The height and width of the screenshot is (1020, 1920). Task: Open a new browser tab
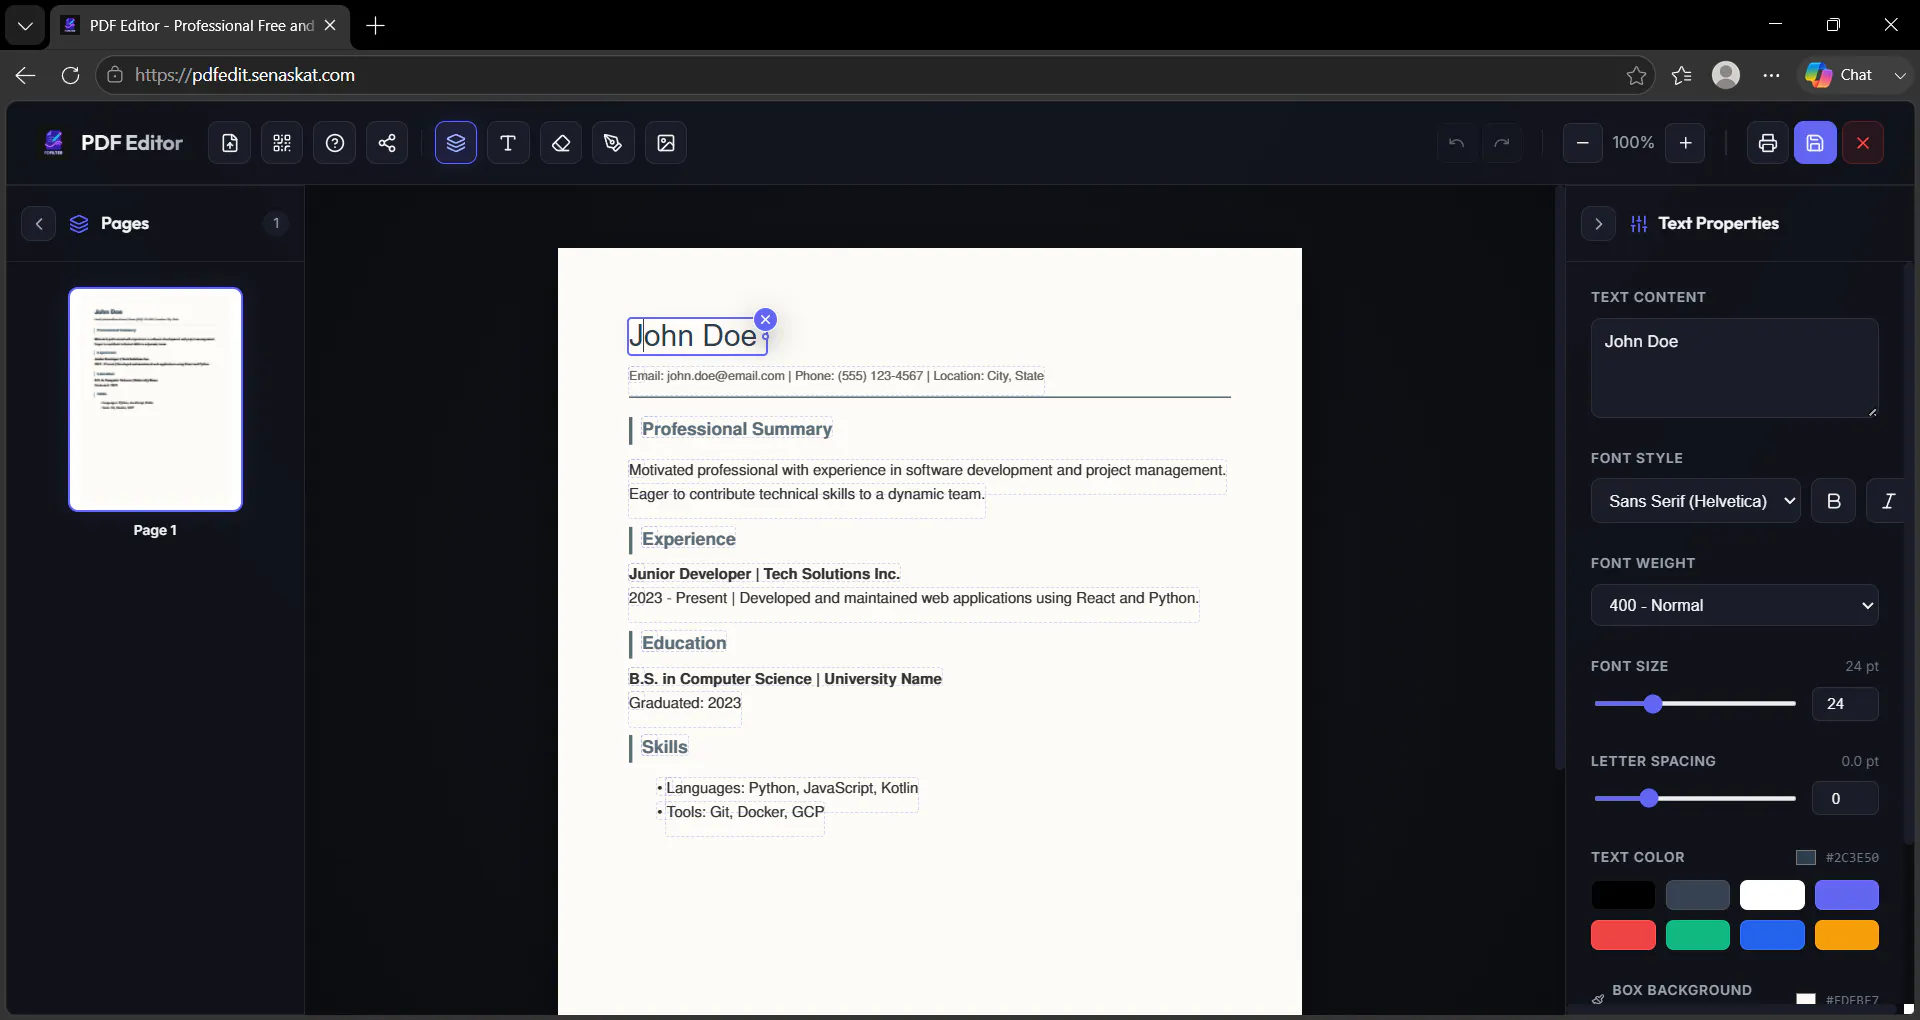(376, 26)
